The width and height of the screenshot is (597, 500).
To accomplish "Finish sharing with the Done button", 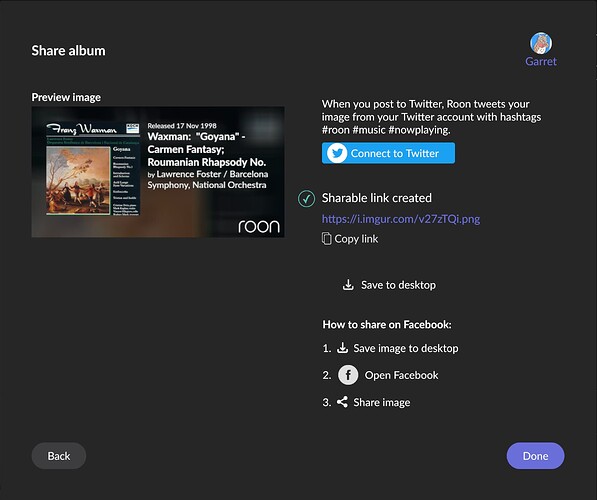I will click(x=535, y=456).
